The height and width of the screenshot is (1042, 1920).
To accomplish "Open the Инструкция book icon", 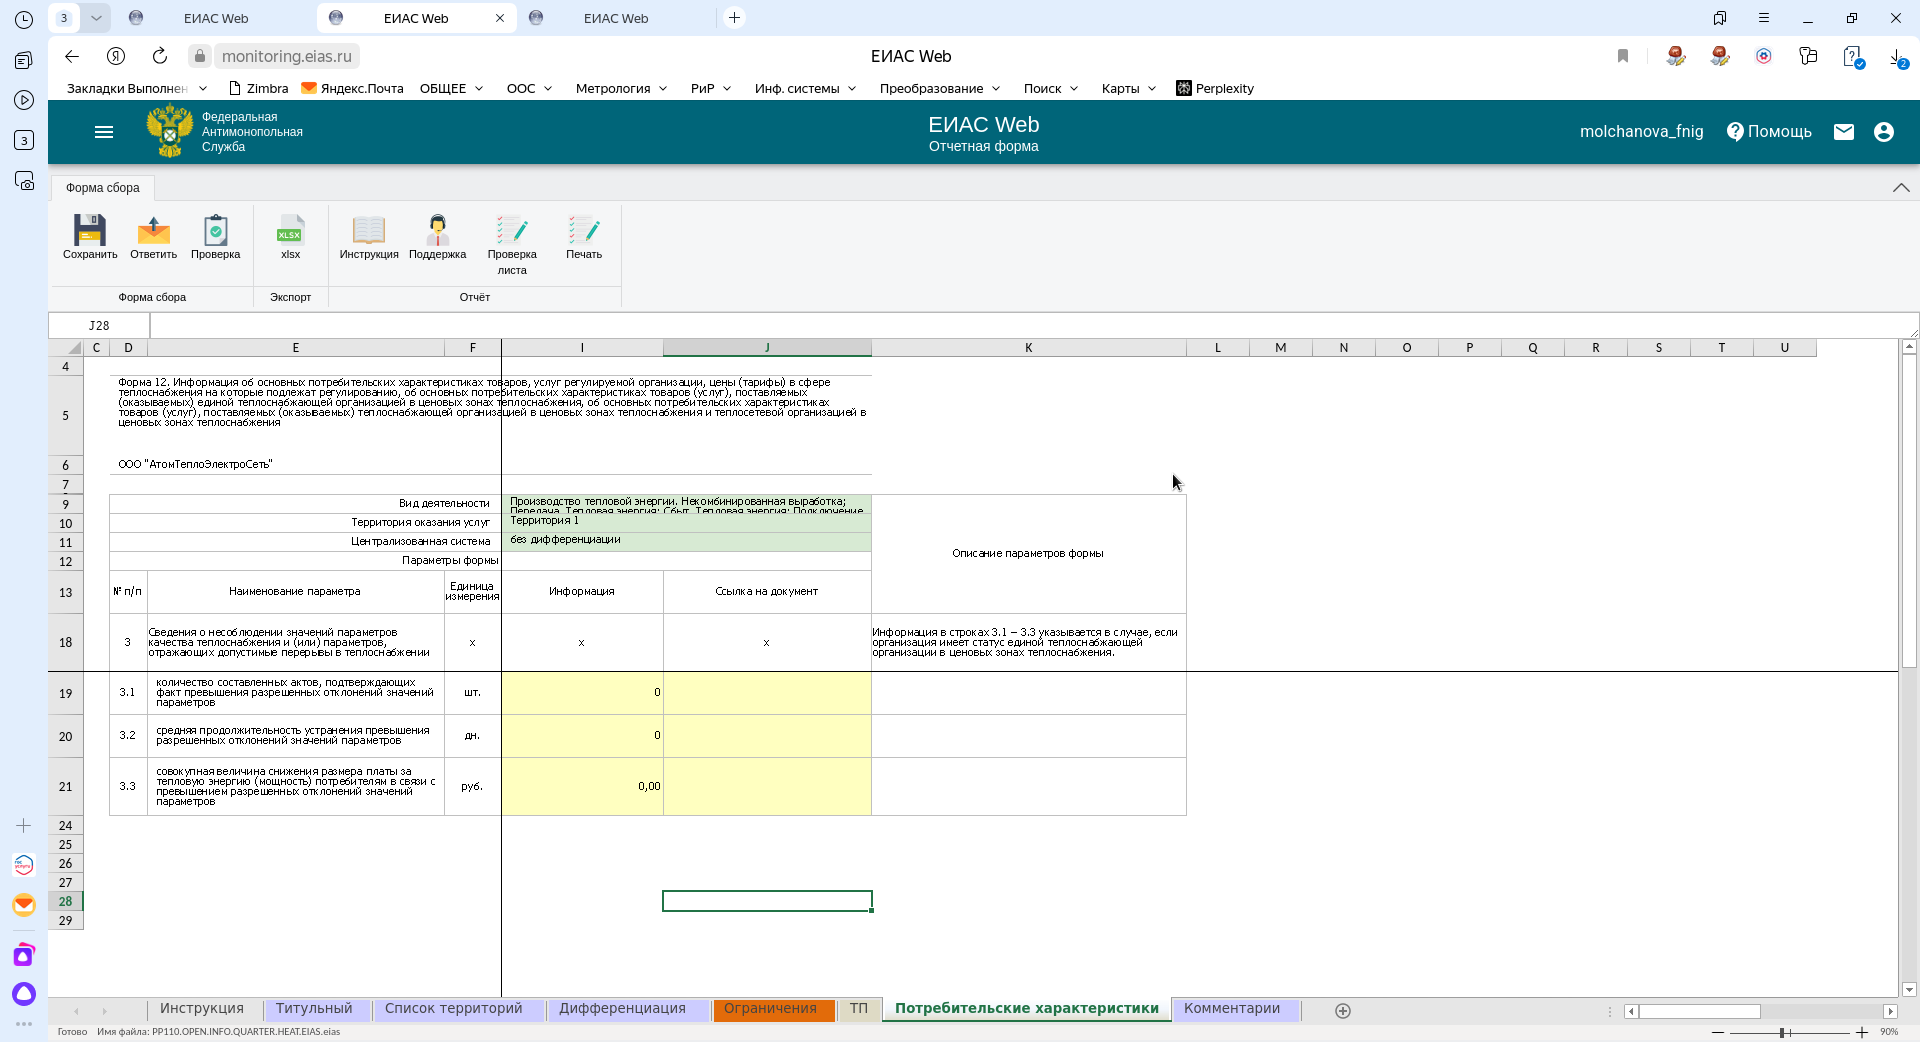I will tap(368, 232).
